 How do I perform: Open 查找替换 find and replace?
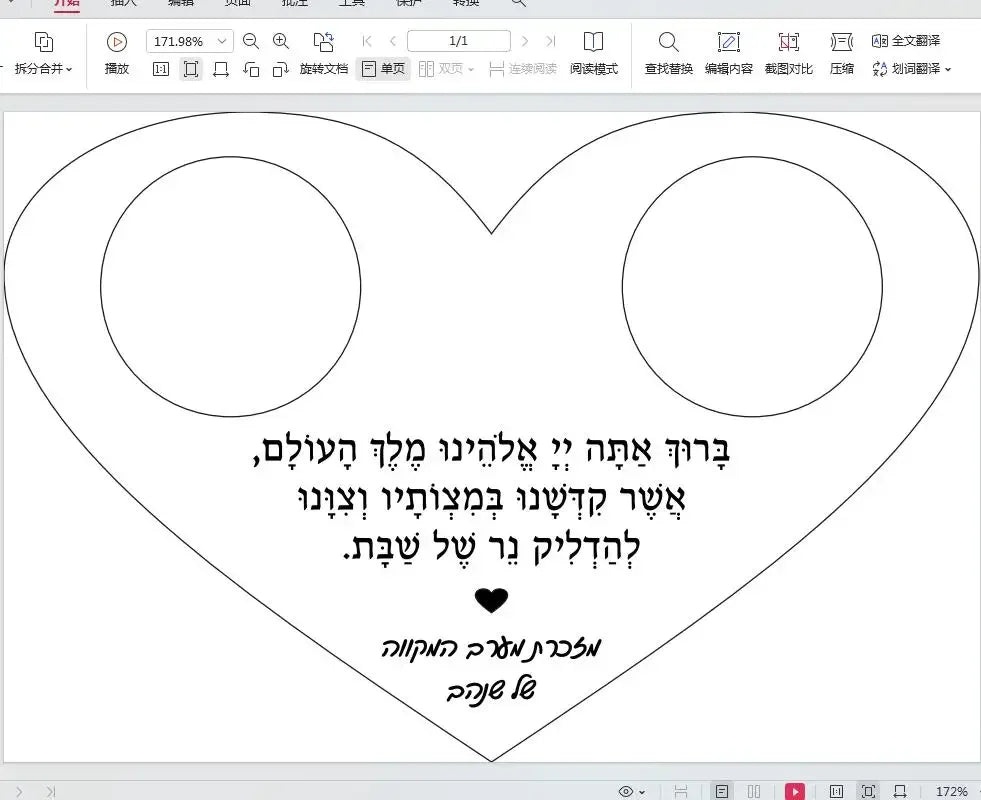coord(669,54)
